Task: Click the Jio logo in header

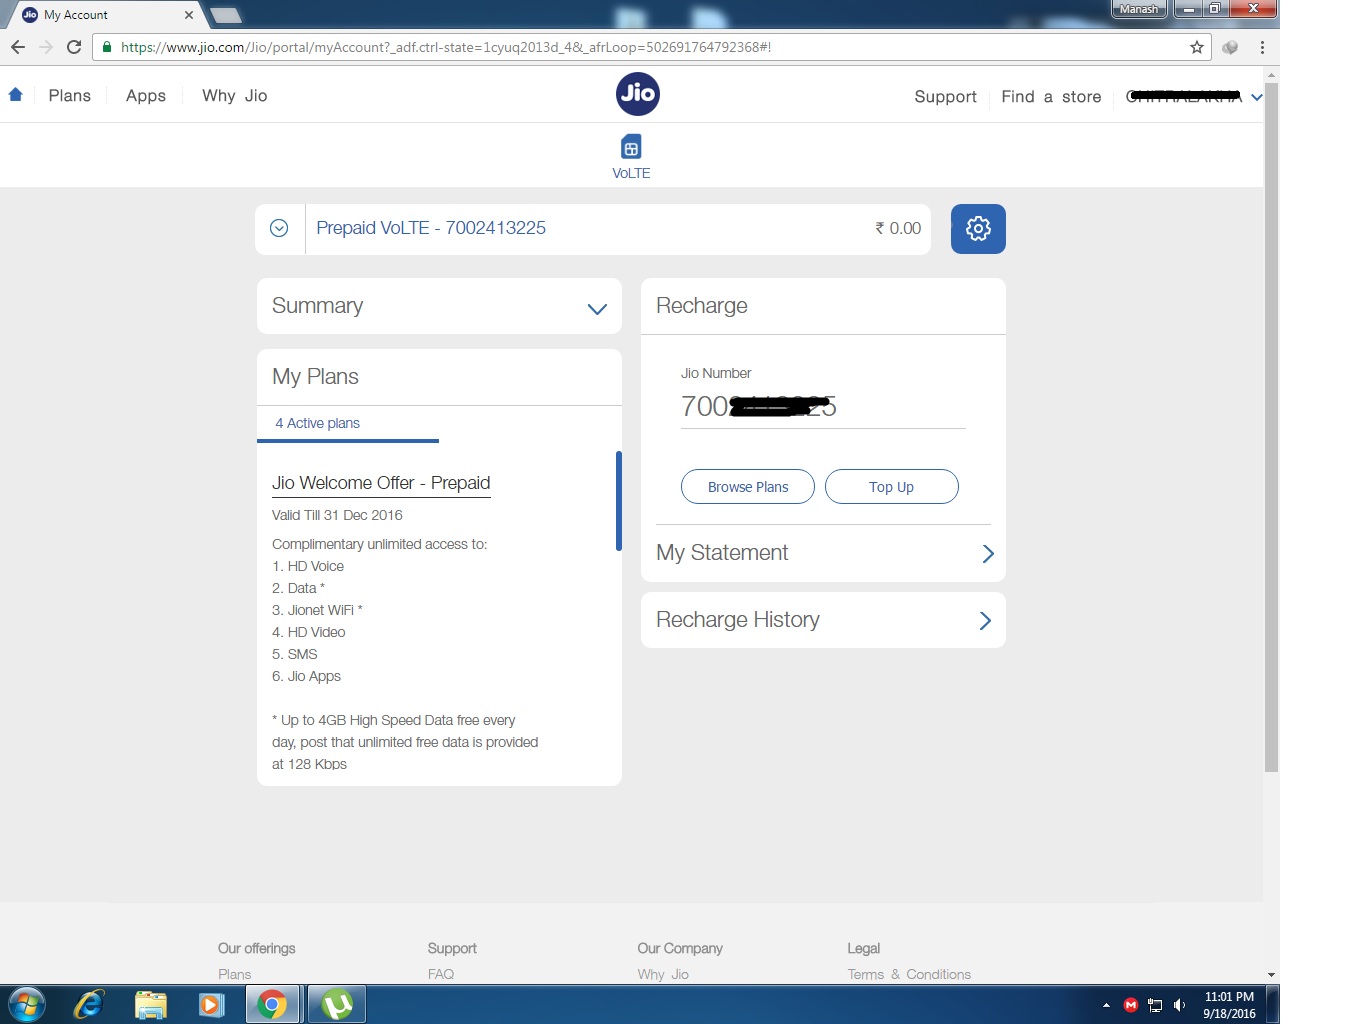Action: pos(637,94)
